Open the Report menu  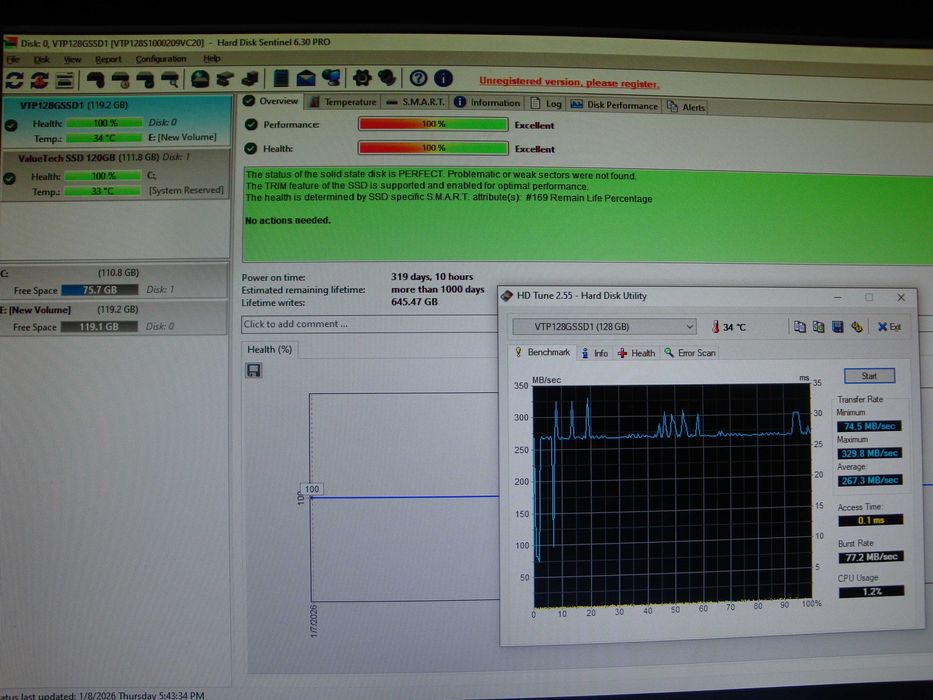tap(108, 59)
